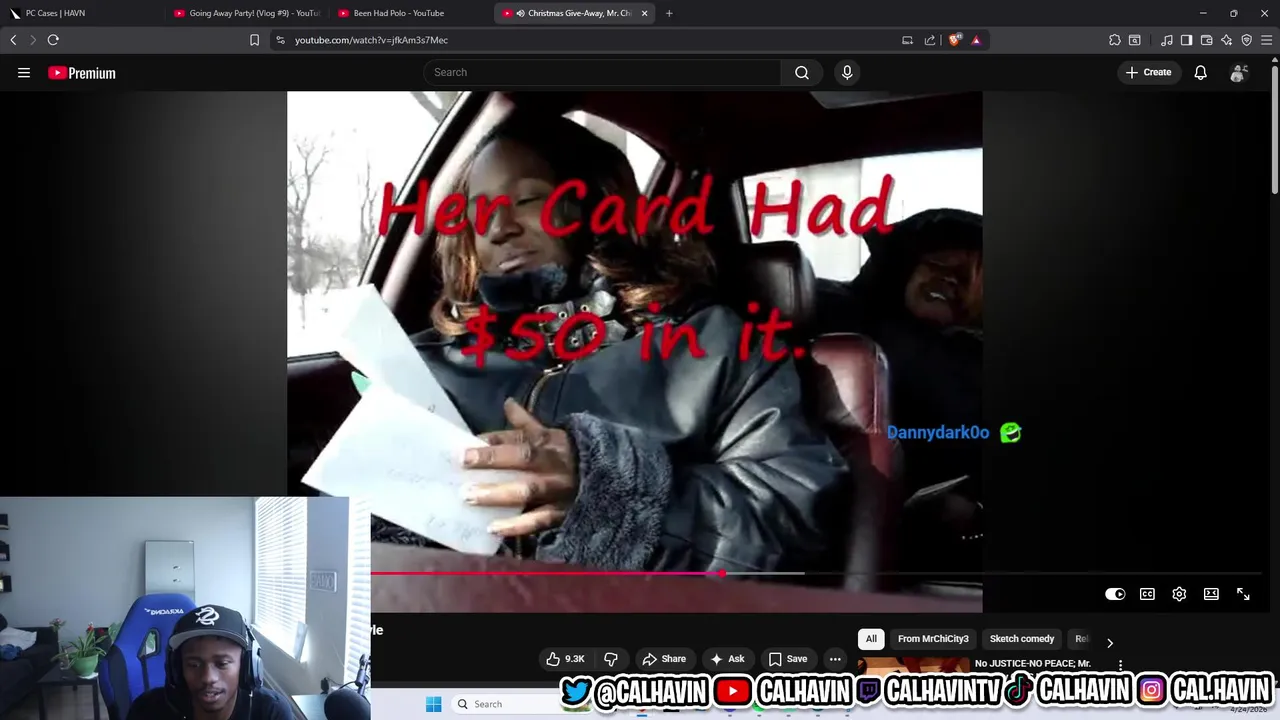
Task: Open the Brave Shields lion icon
Action: (x=955, y=40)
